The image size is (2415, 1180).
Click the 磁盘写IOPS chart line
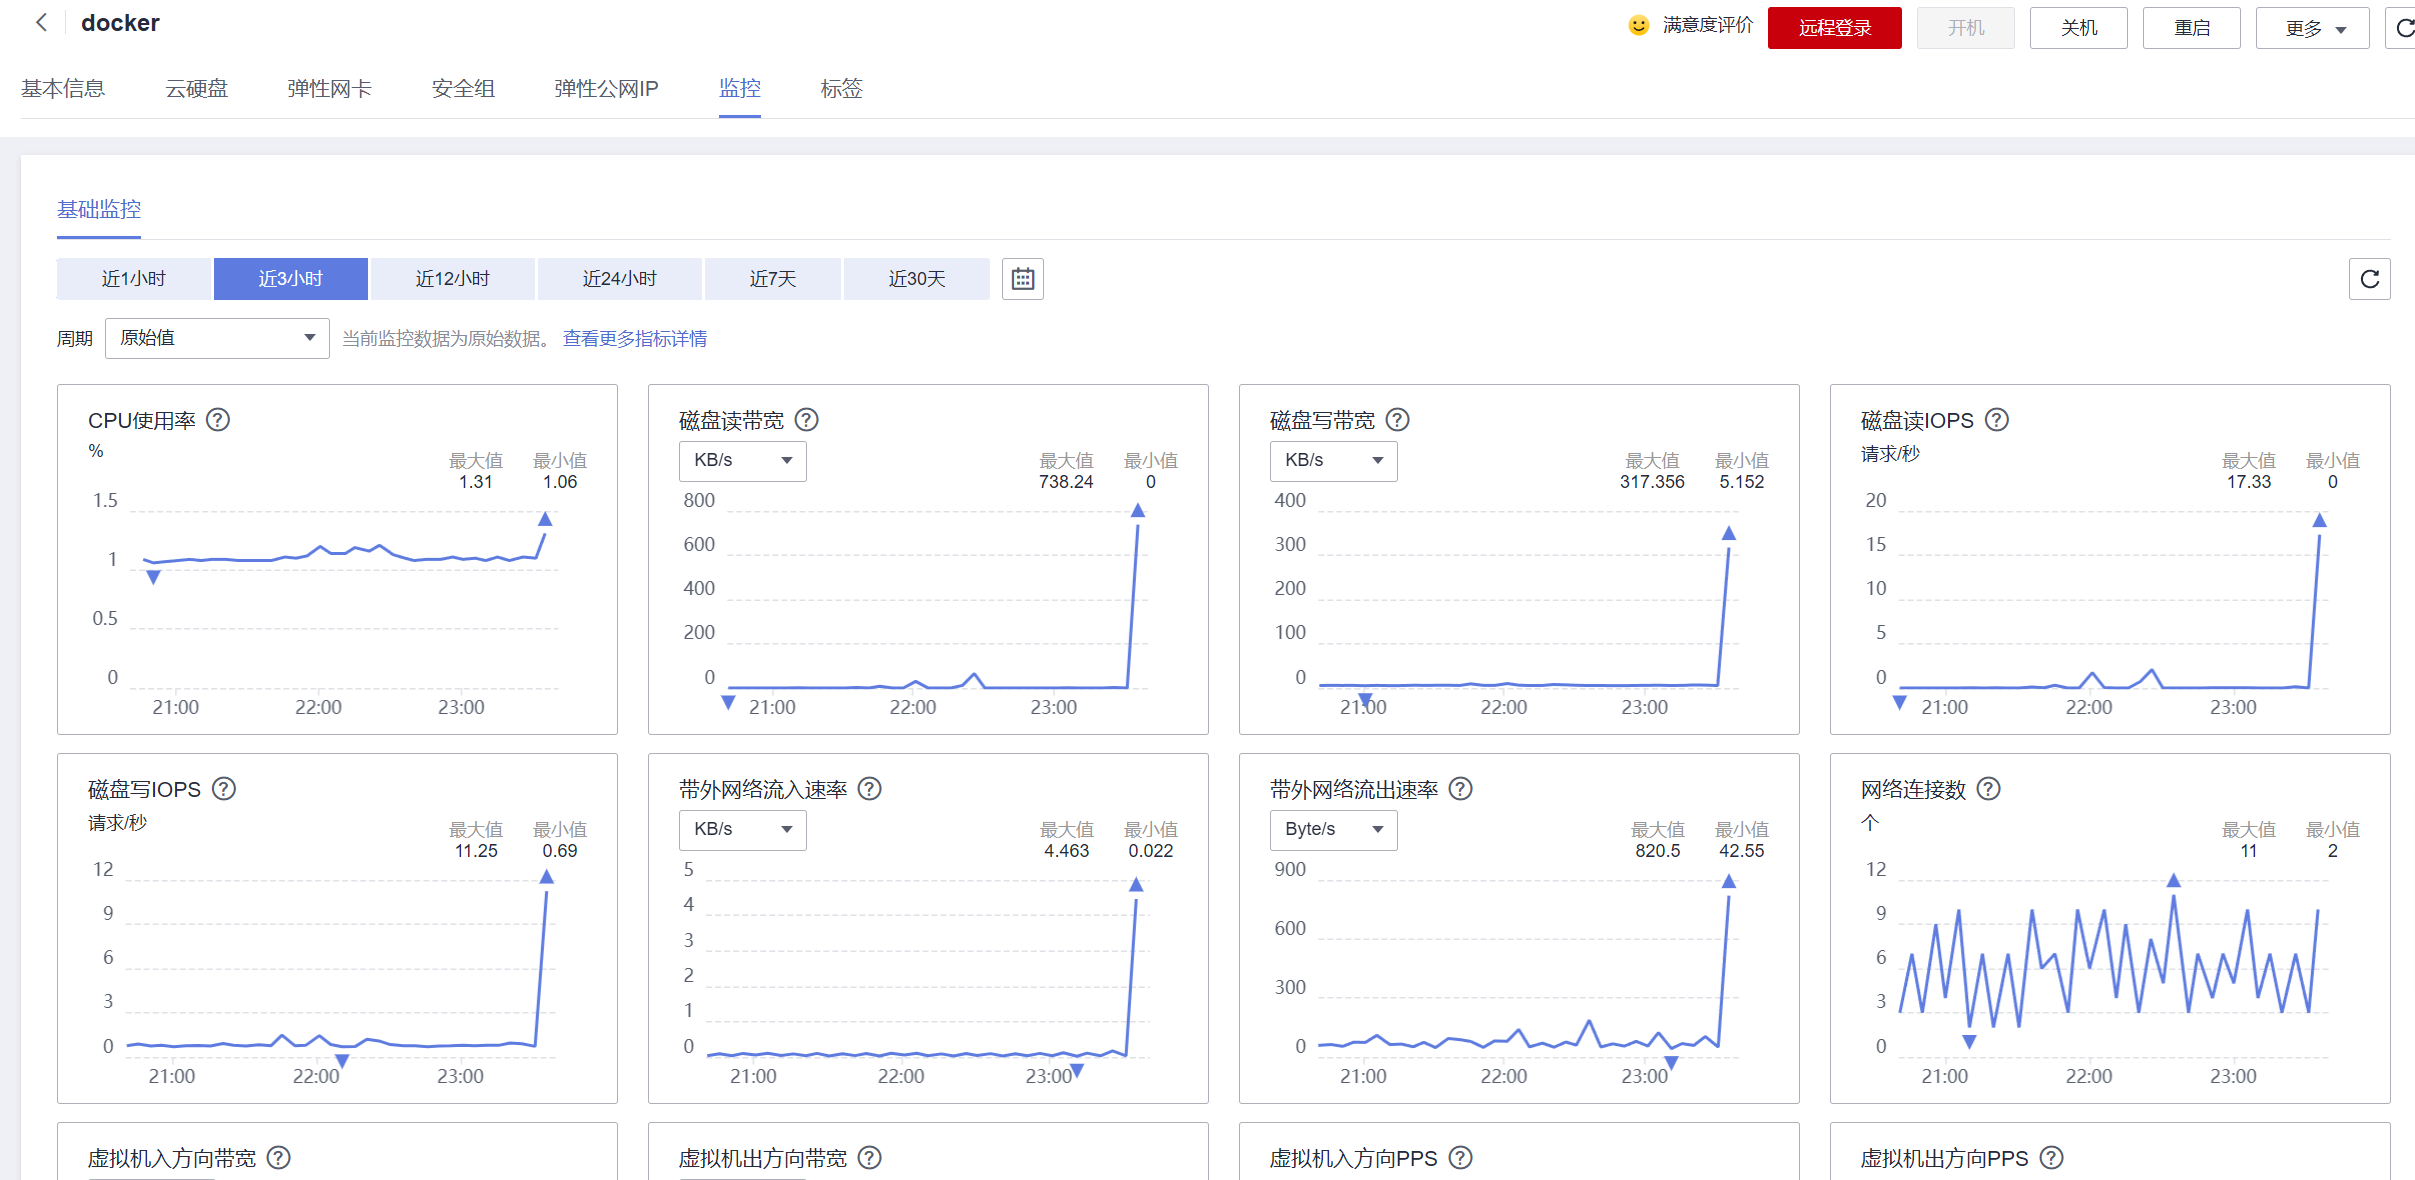click(337, 970)
